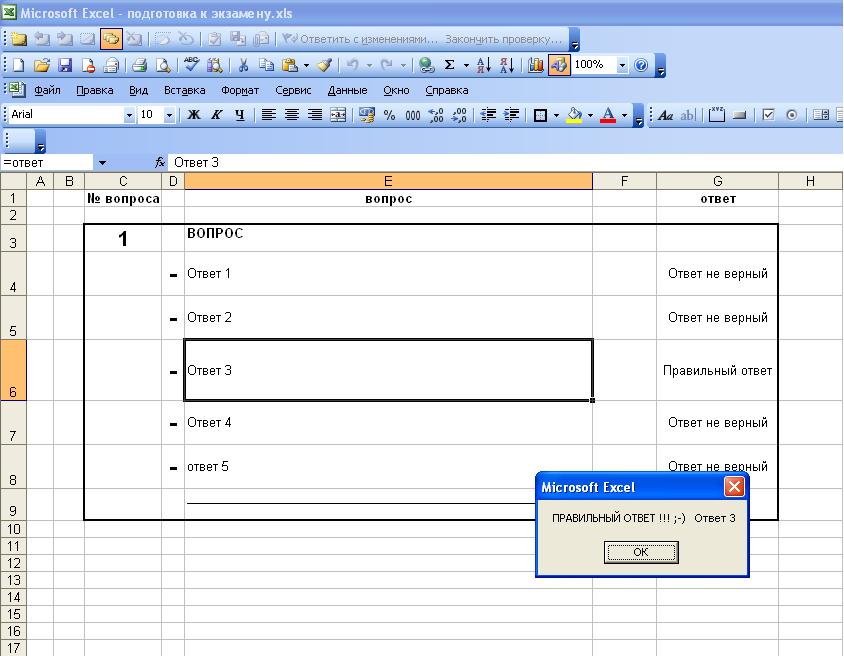Expand the Name Box dropdown arrow
Screen dimensions: 844x656
pyautogui.click(x=102, y=162)
